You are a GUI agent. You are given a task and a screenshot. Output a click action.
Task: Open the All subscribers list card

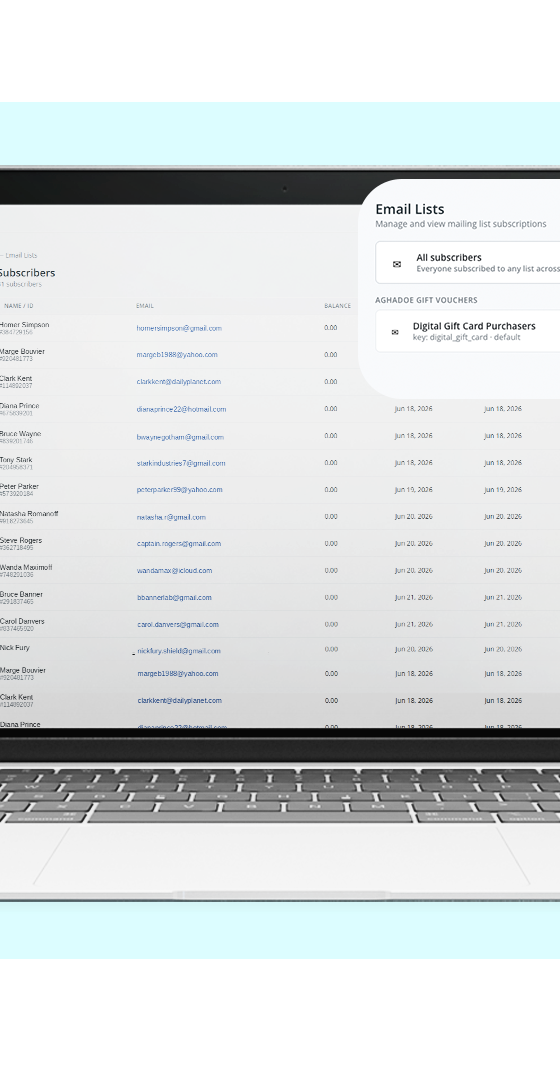[x=468, y=262]
